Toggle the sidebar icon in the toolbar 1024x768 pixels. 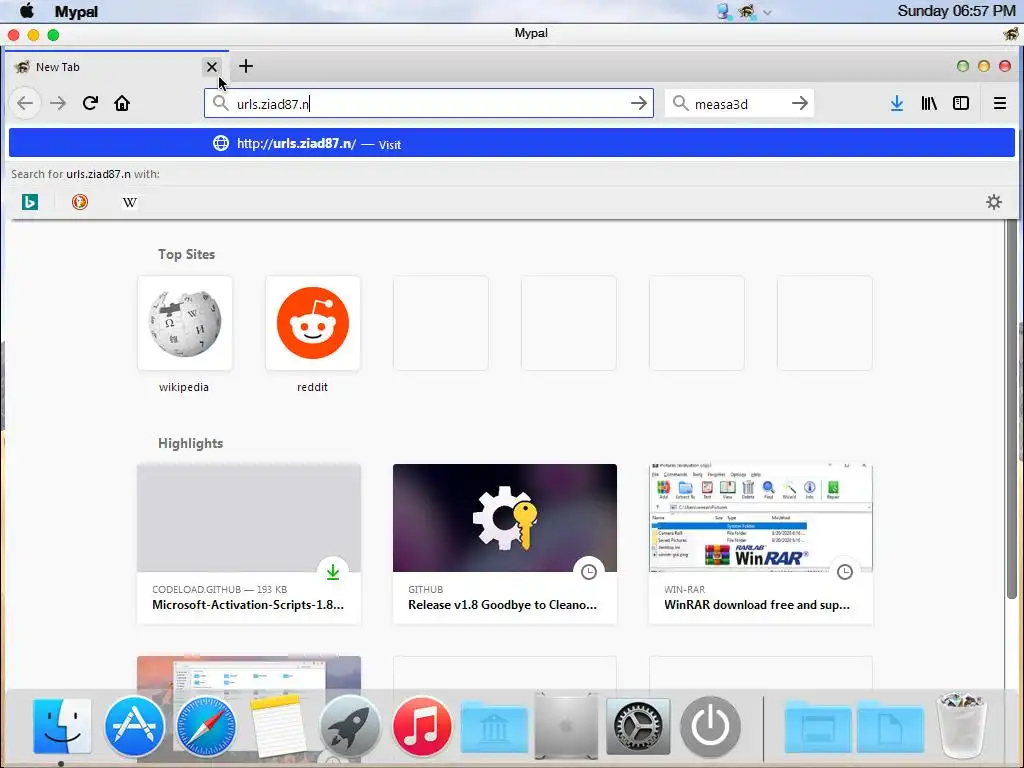(961, 103)
